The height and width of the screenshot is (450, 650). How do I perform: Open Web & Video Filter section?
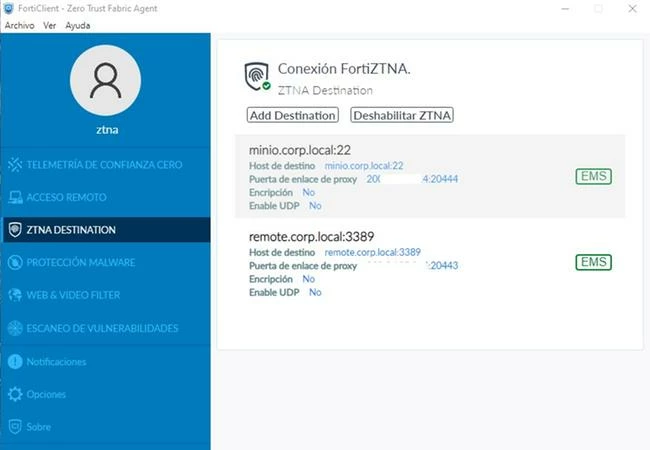tap(105, 295)
